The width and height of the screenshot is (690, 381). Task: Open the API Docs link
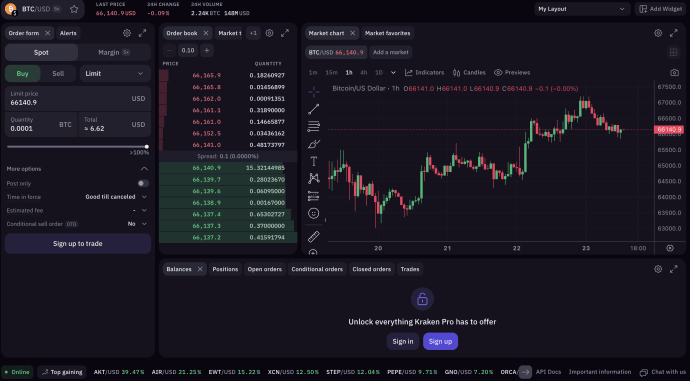(548, 372)
